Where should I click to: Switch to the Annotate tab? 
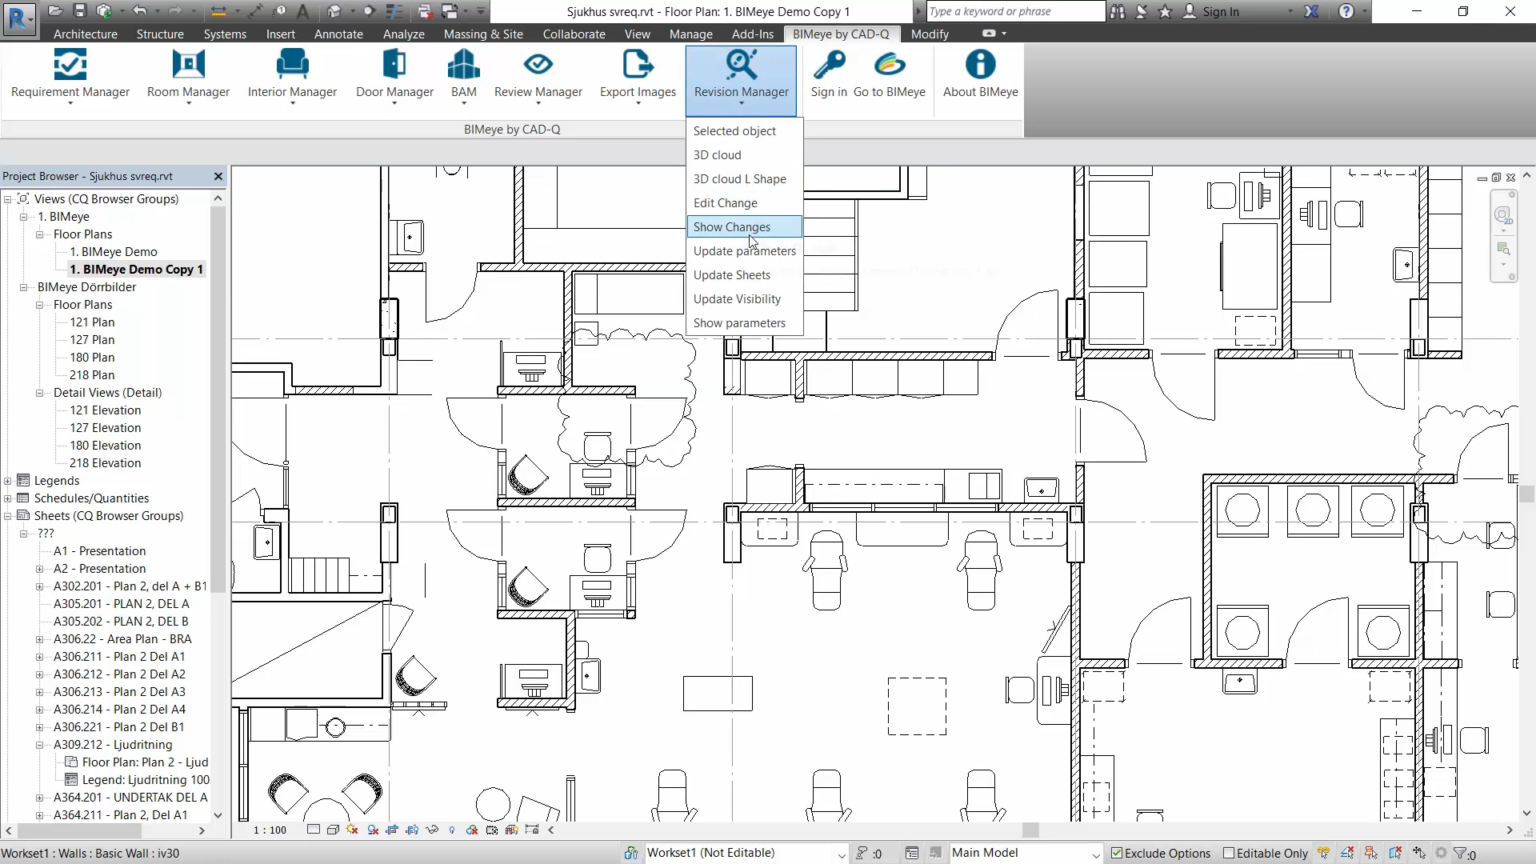[338, 34]
